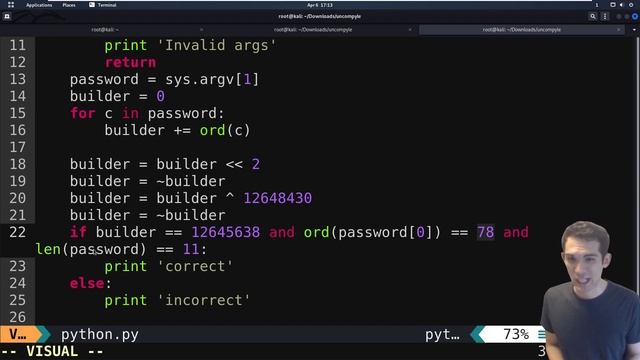Click the number 12648430 on line 20
The image size is (640, 360).
click(x=278, y=198)
